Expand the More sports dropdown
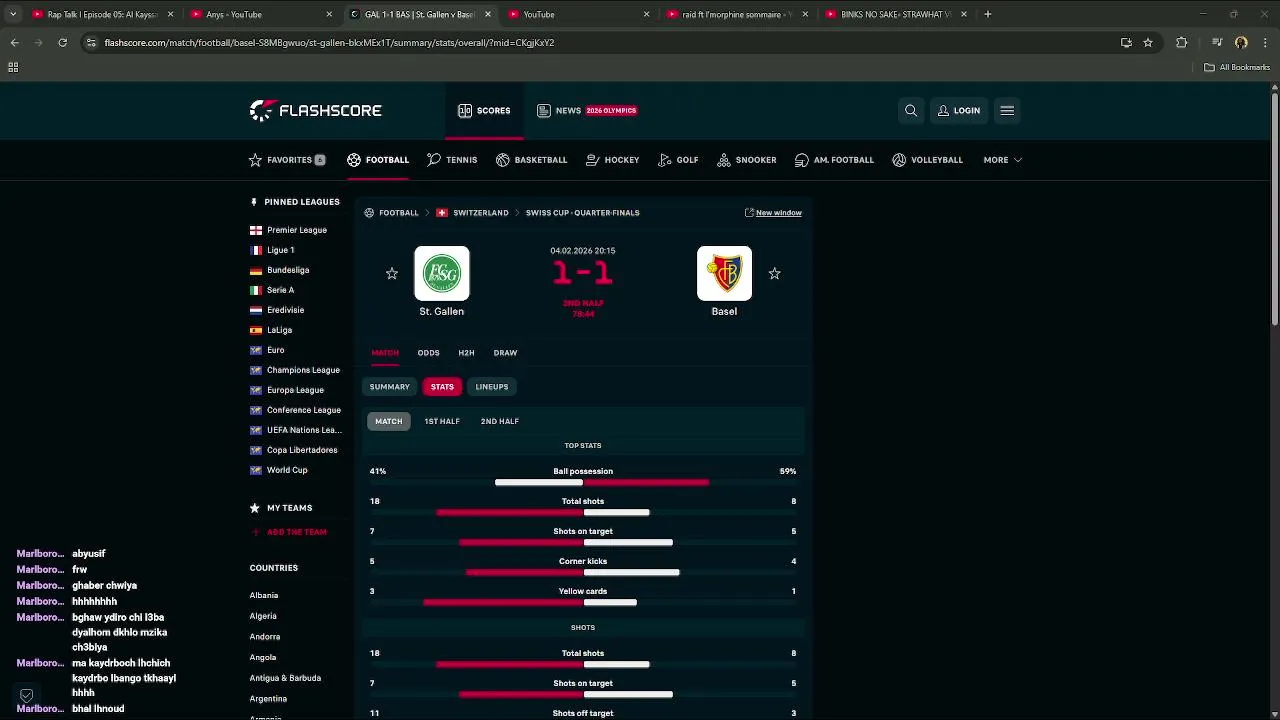The image size is (1280, 720). point(1002,160)
